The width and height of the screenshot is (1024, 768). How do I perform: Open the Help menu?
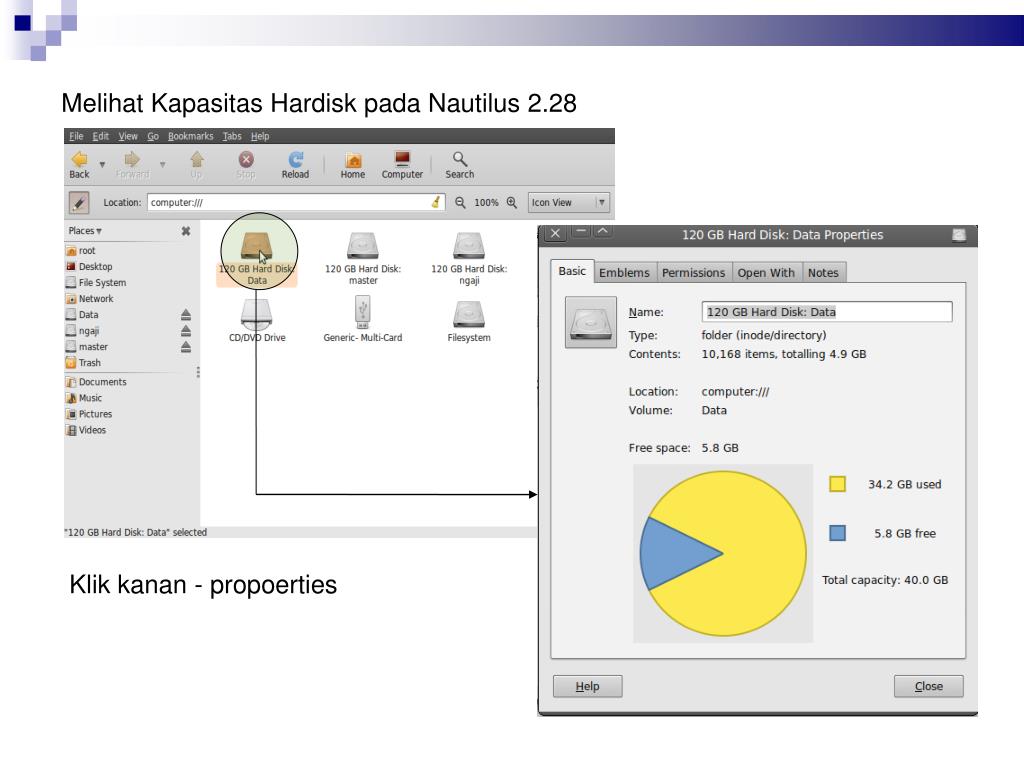click(x=260, y=136)
